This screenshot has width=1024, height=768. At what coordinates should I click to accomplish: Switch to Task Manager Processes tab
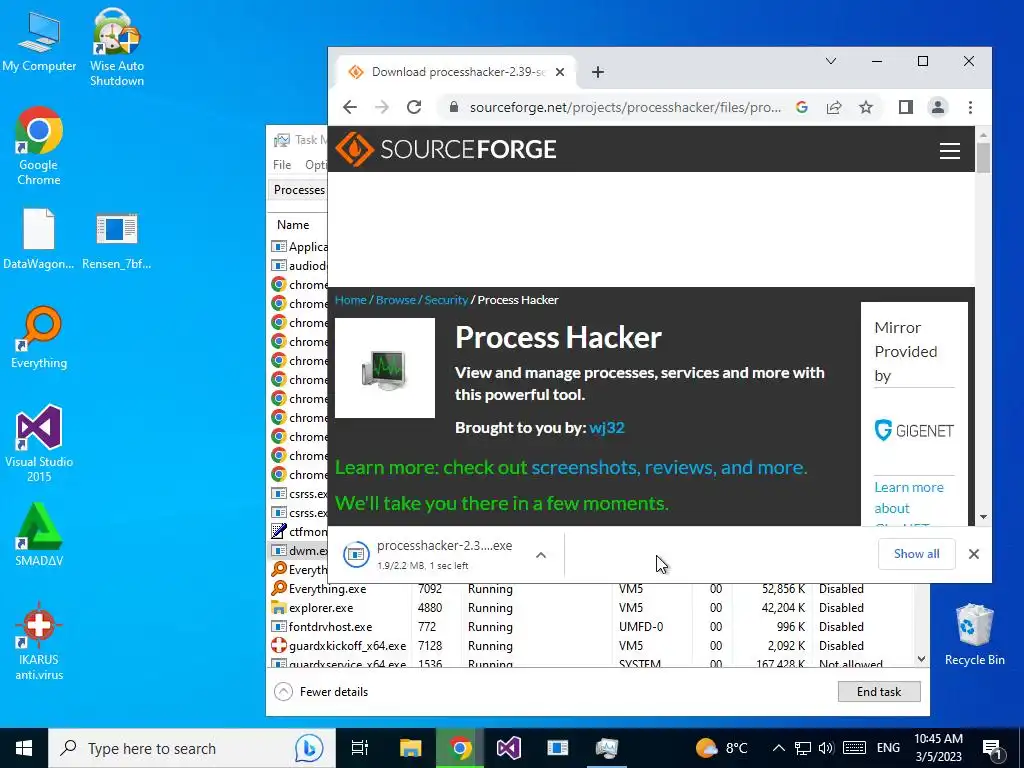tap(299, 190)
